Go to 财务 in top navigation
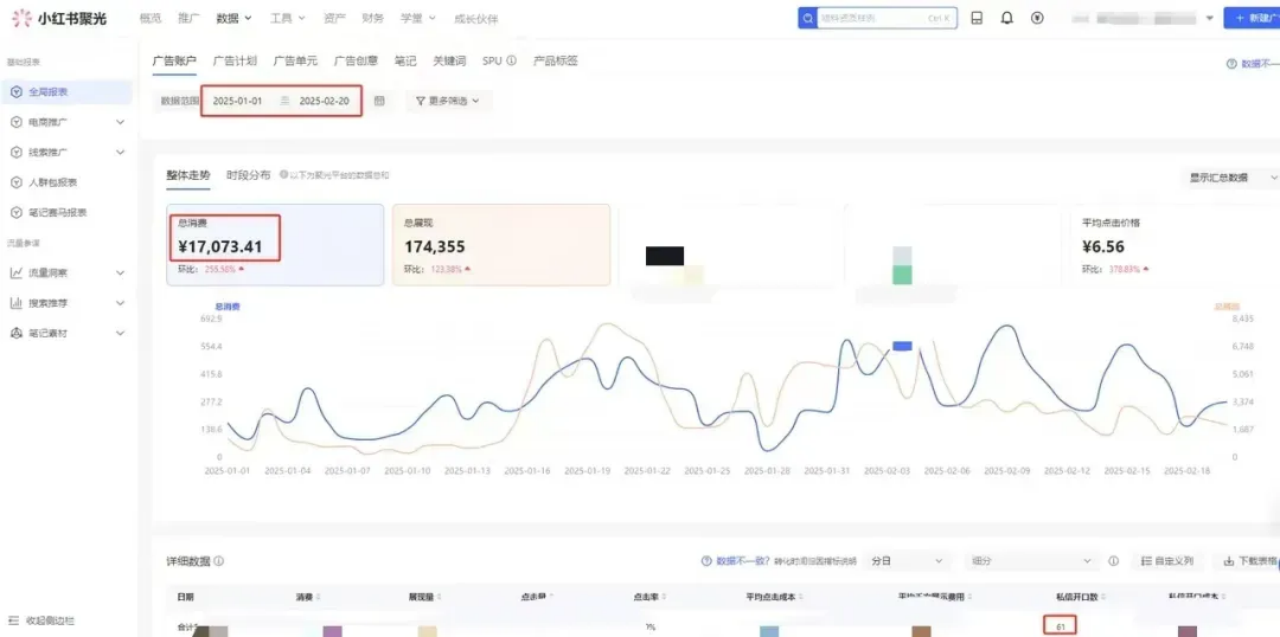The image size is (1280, 637). (373, 18)
